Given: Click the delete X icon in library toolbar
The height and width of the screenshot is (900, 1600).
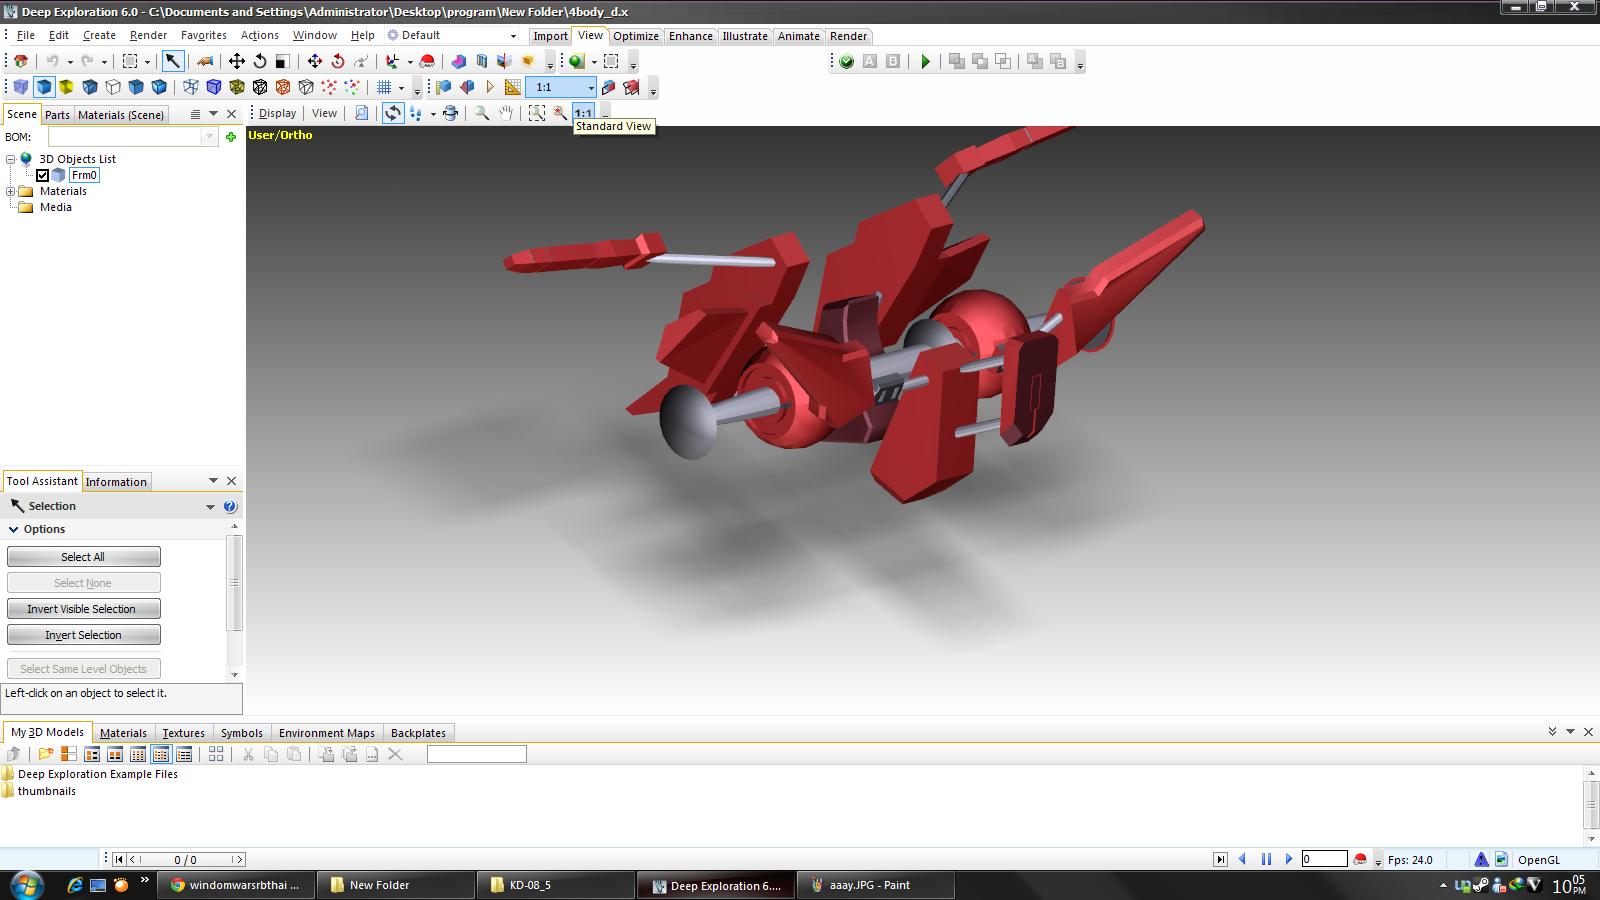Looking at the screenshot, I should coord(395,754).
